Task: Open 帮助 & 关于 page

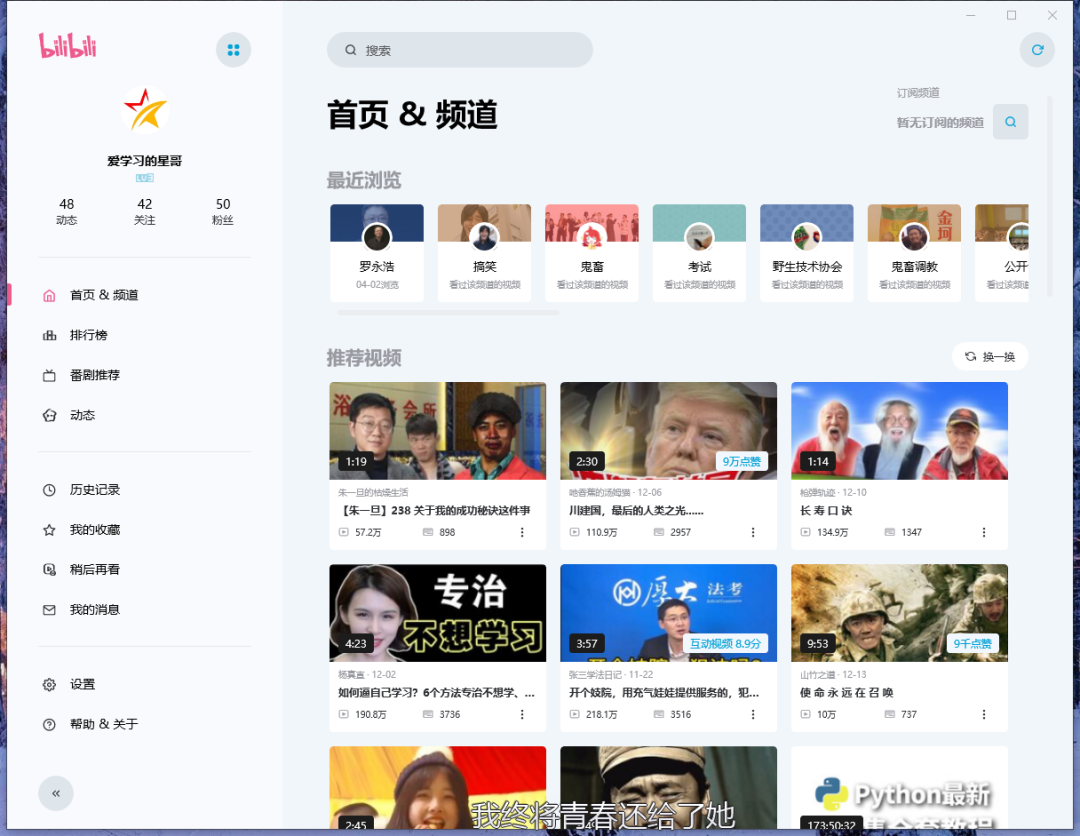Action: click(145, 724)
